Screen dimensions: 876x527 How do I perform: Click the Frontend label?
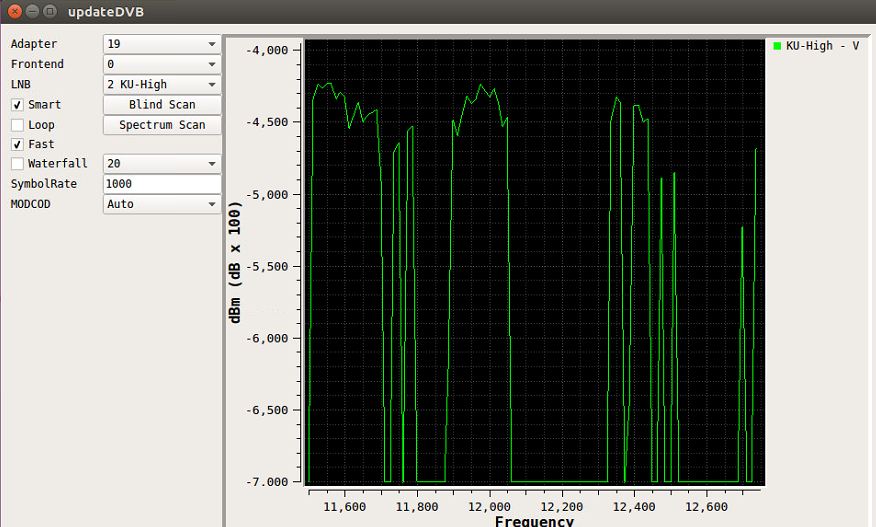37,64
